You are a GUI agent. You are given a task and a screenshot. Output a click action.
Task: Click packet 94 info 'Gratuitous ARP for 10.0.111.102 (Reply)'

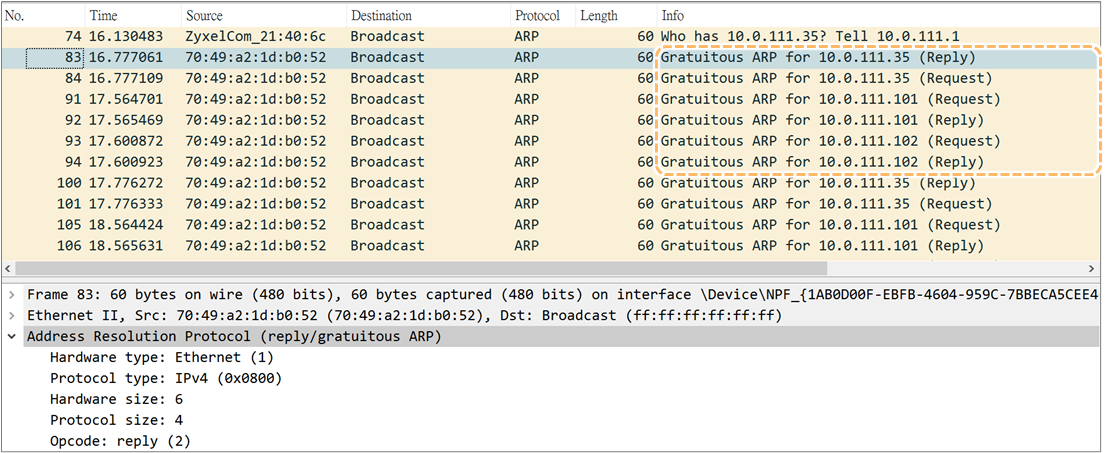pyautogui.click(x=822, y=162)
